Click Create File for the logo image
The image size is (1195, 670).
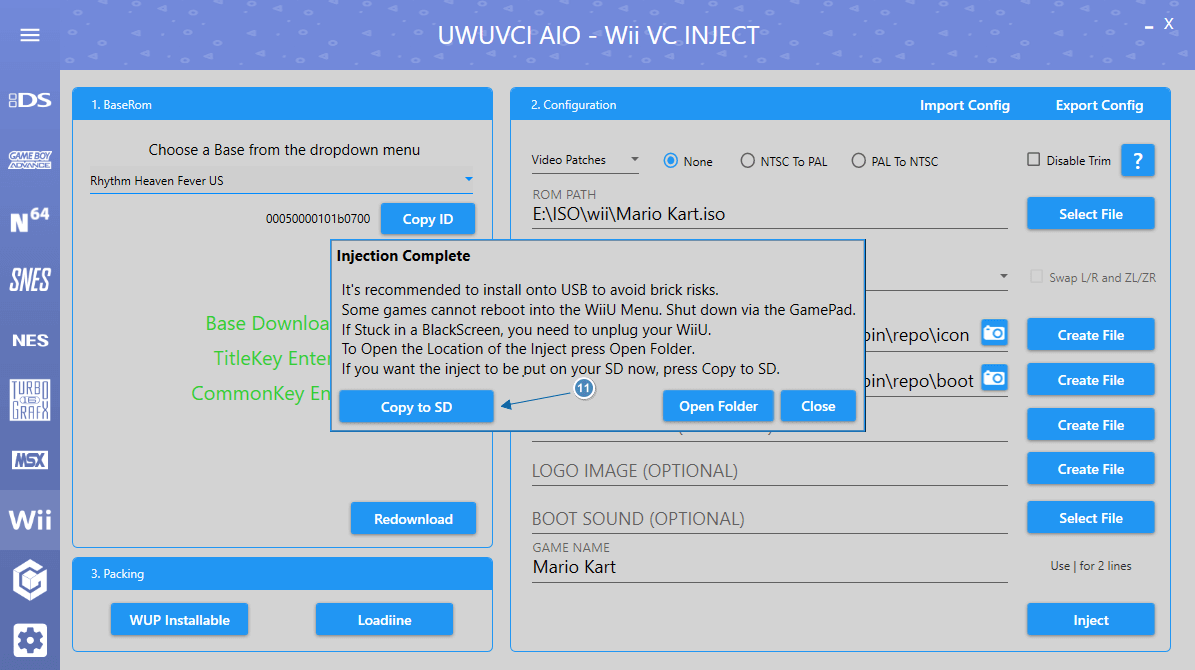click(x=1091, y=470)
